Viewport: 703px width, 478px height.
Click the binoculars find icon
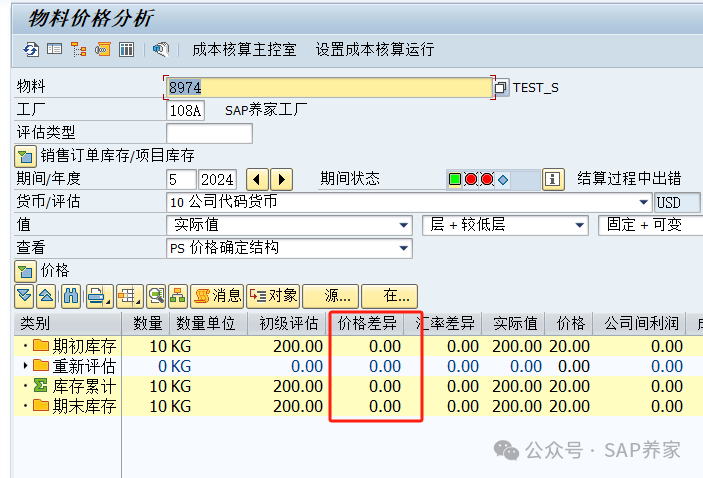tap(71, 296)
